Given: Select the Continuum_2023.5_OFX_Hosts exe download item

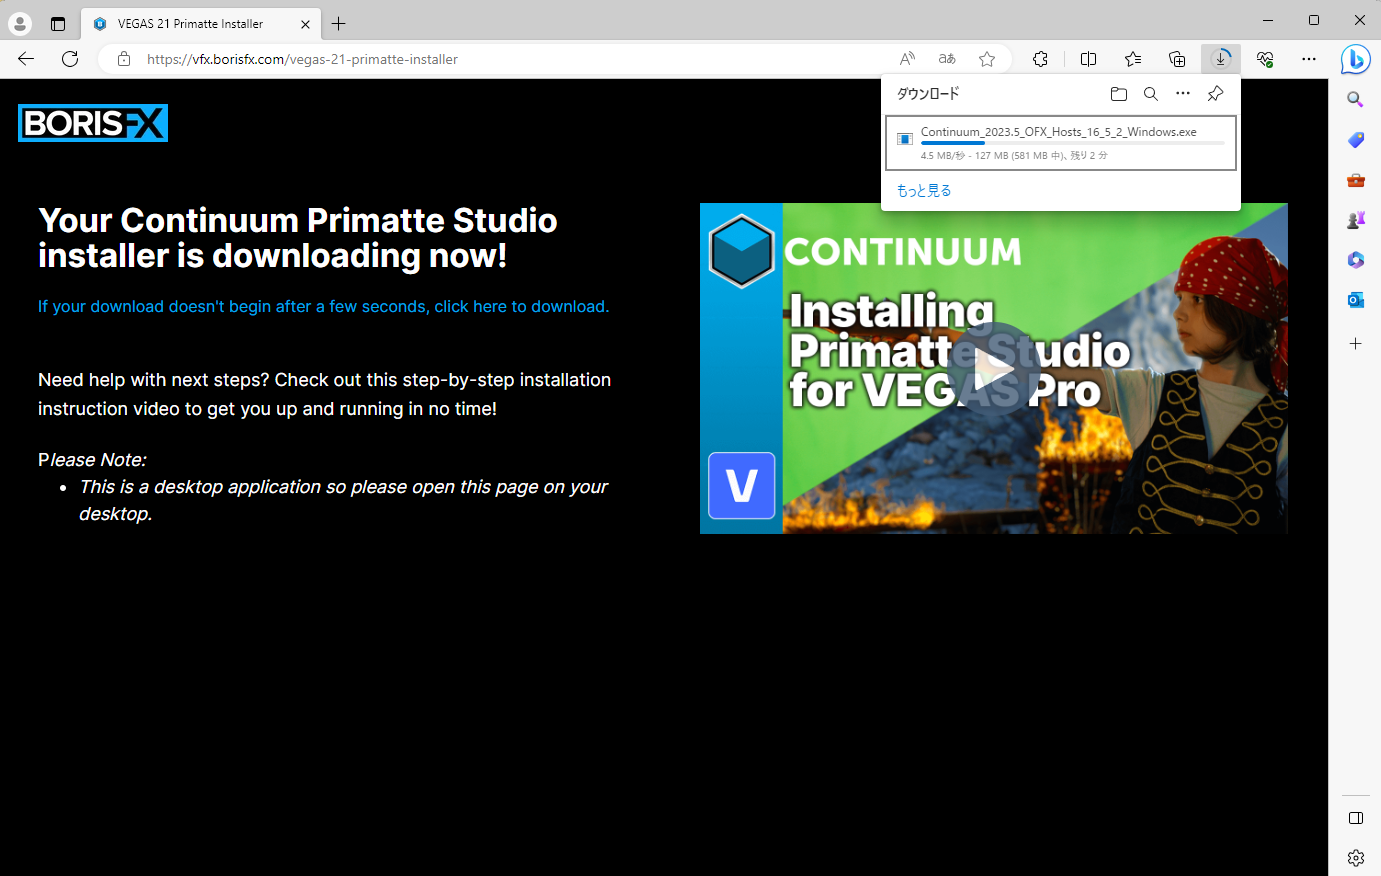Looking at the screenshot, I should click(x=1061, y=143).
